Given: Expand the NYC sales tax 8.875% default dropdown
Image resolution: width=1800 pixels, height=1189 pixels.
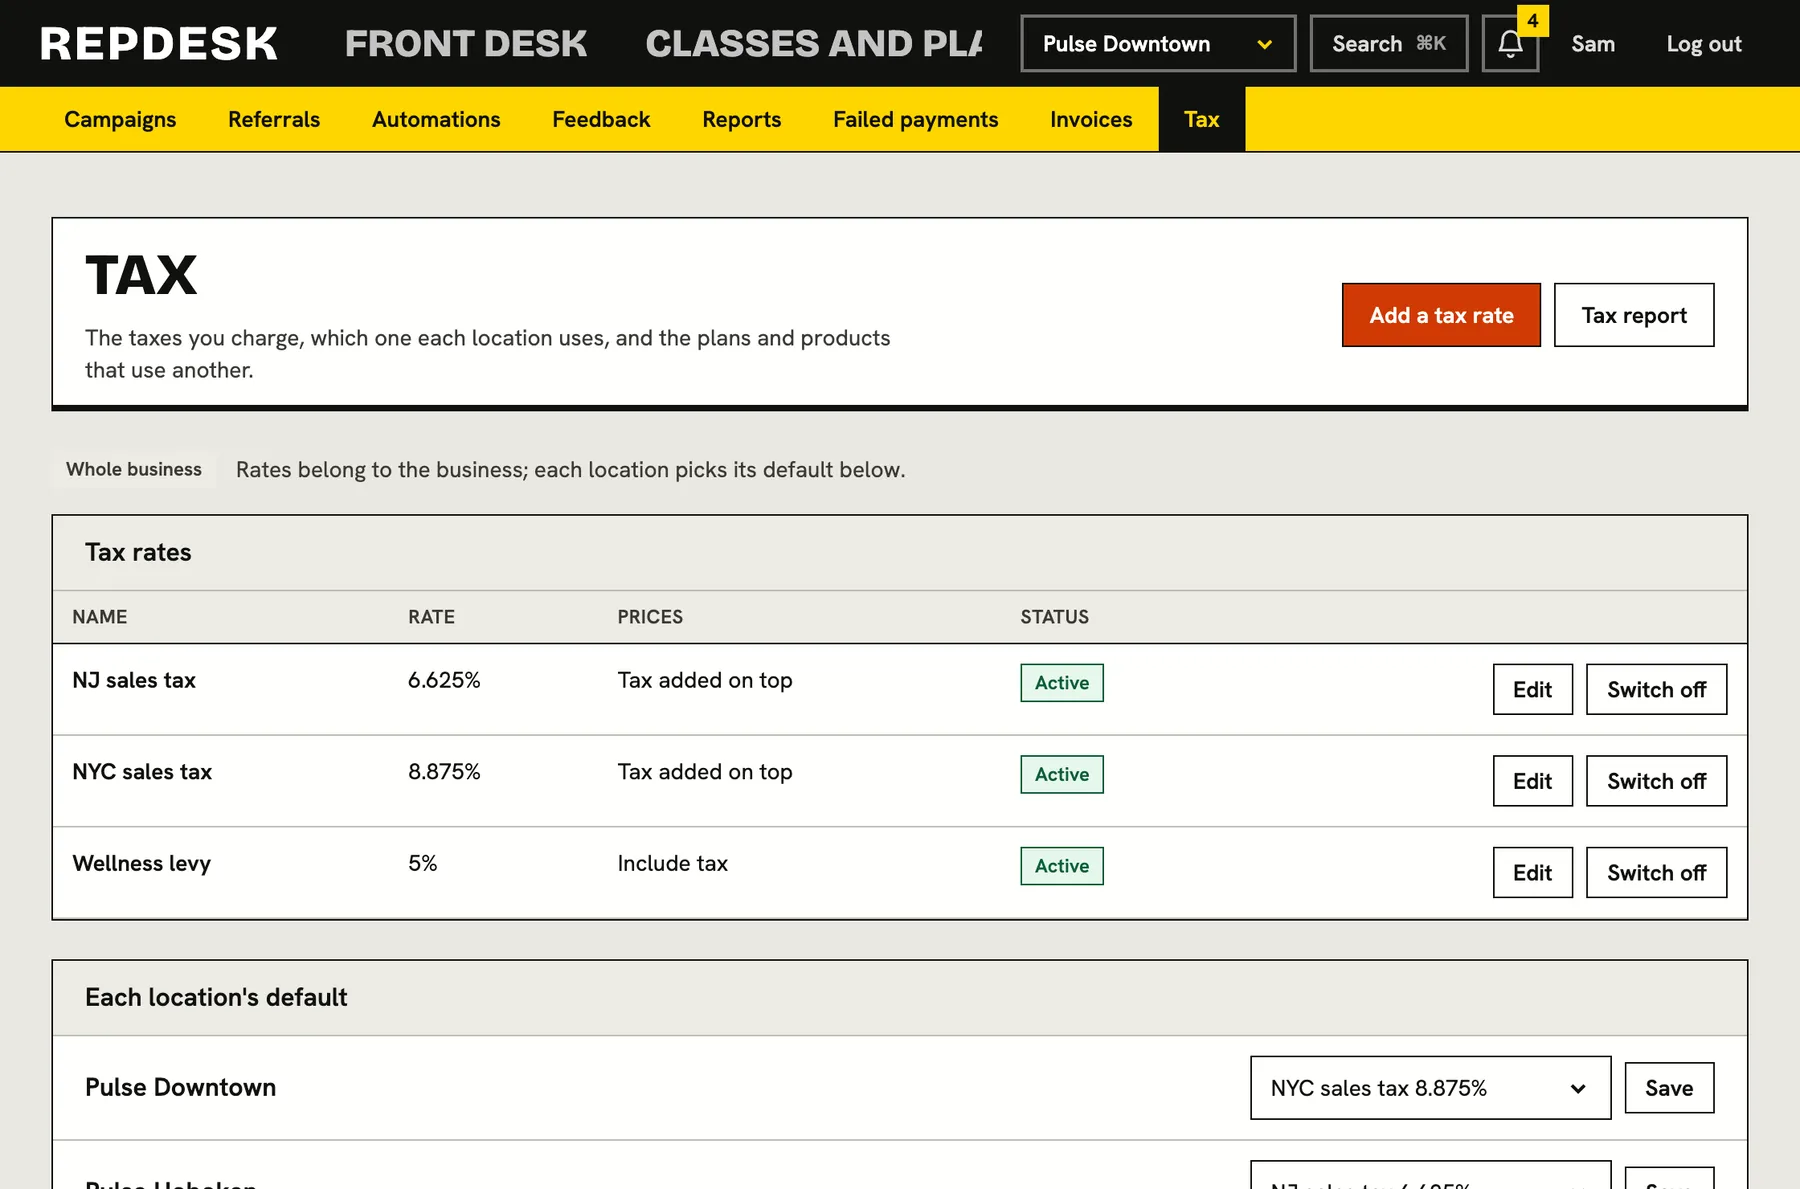Looking at the screenshot, I should (1430, 1088).
